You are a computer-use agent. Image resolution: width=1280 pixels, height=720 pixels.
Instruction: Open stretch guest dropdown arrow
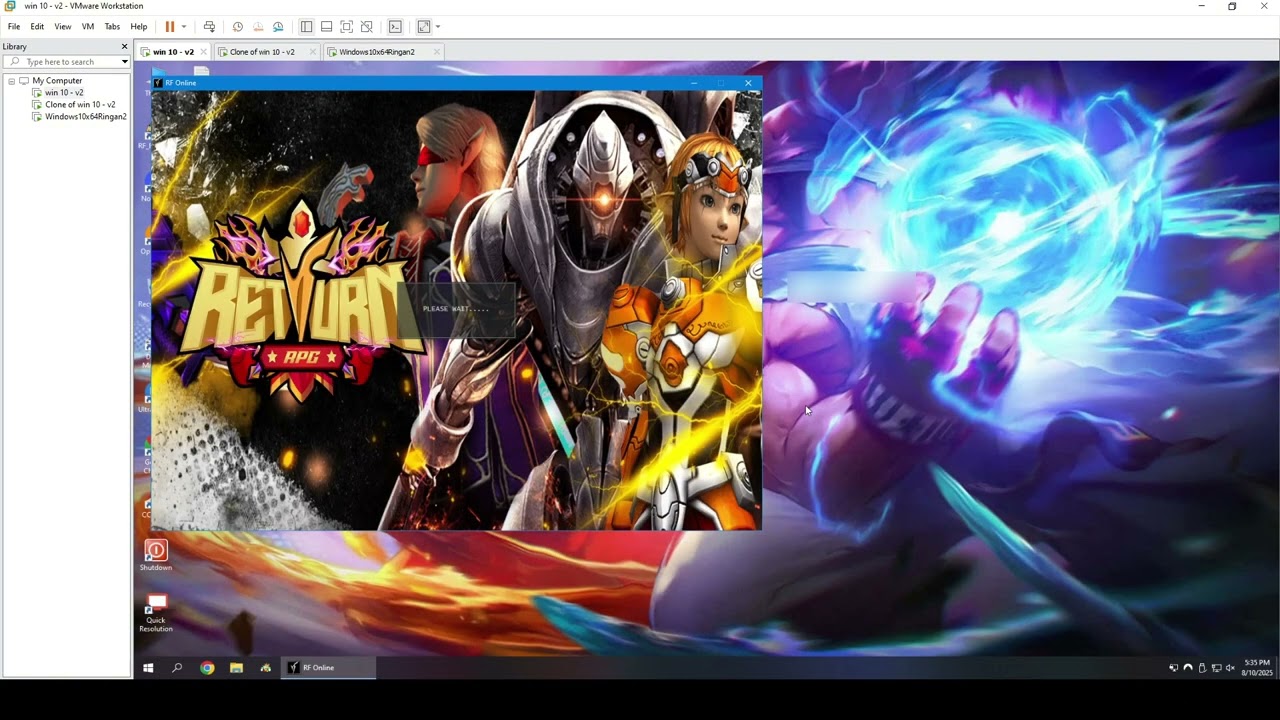pyautogui.click(x=438, y=27)
